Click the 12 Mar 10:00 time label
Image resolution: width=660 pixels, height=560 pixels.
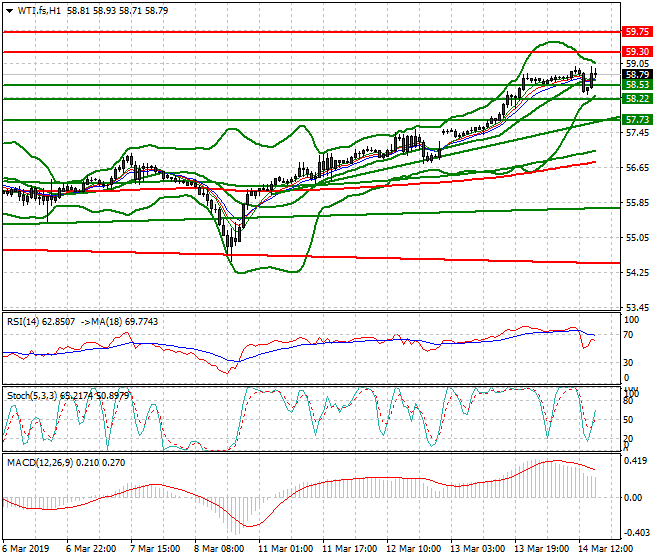pyautogui.click(x=414, y=549)
